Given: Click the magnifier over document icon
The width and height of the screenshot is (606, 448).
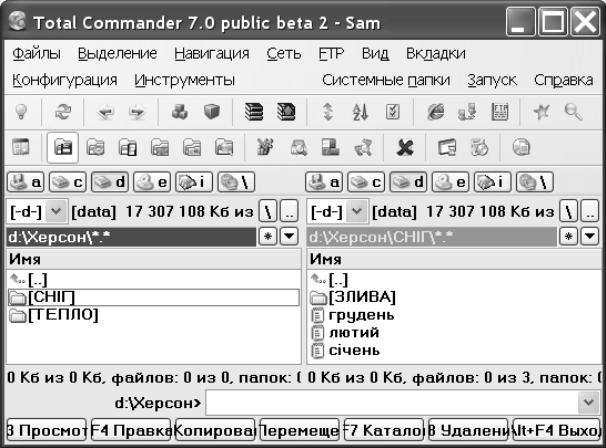Looking at the screenshot, I should (x=299, y=148).
